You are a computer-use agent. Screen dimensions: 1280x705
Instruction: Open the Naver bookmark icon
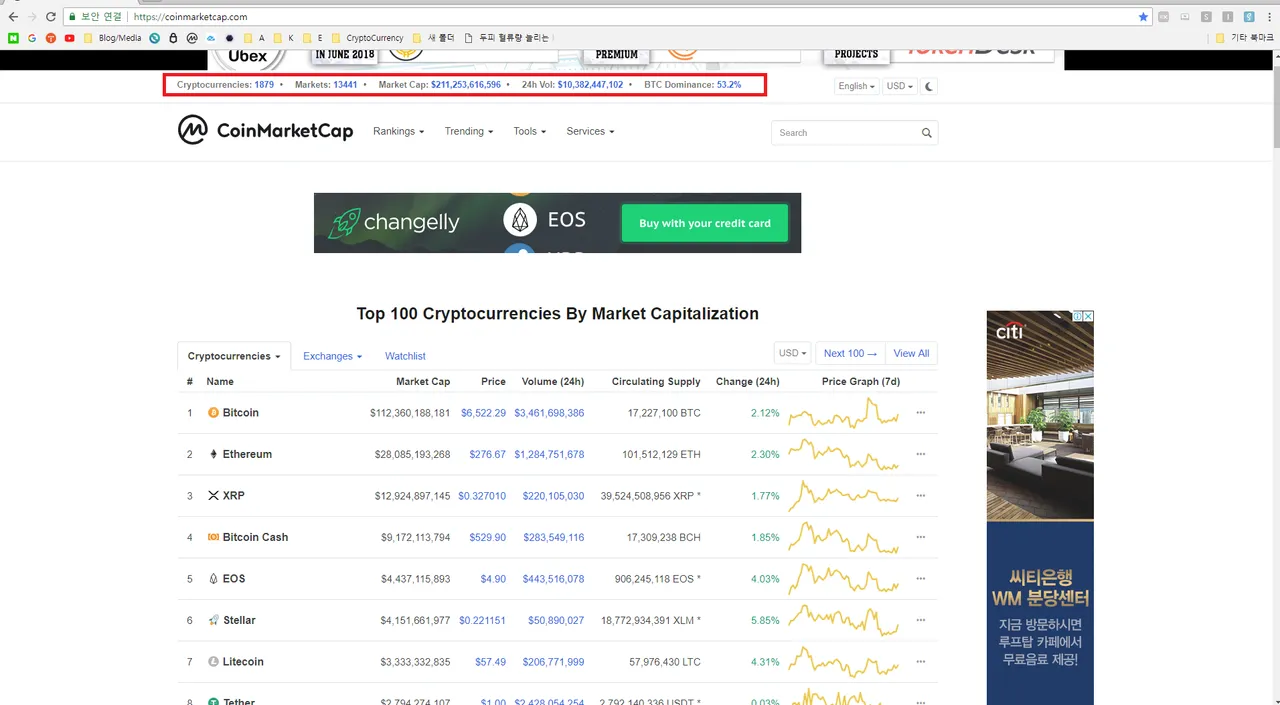point(13,38)
